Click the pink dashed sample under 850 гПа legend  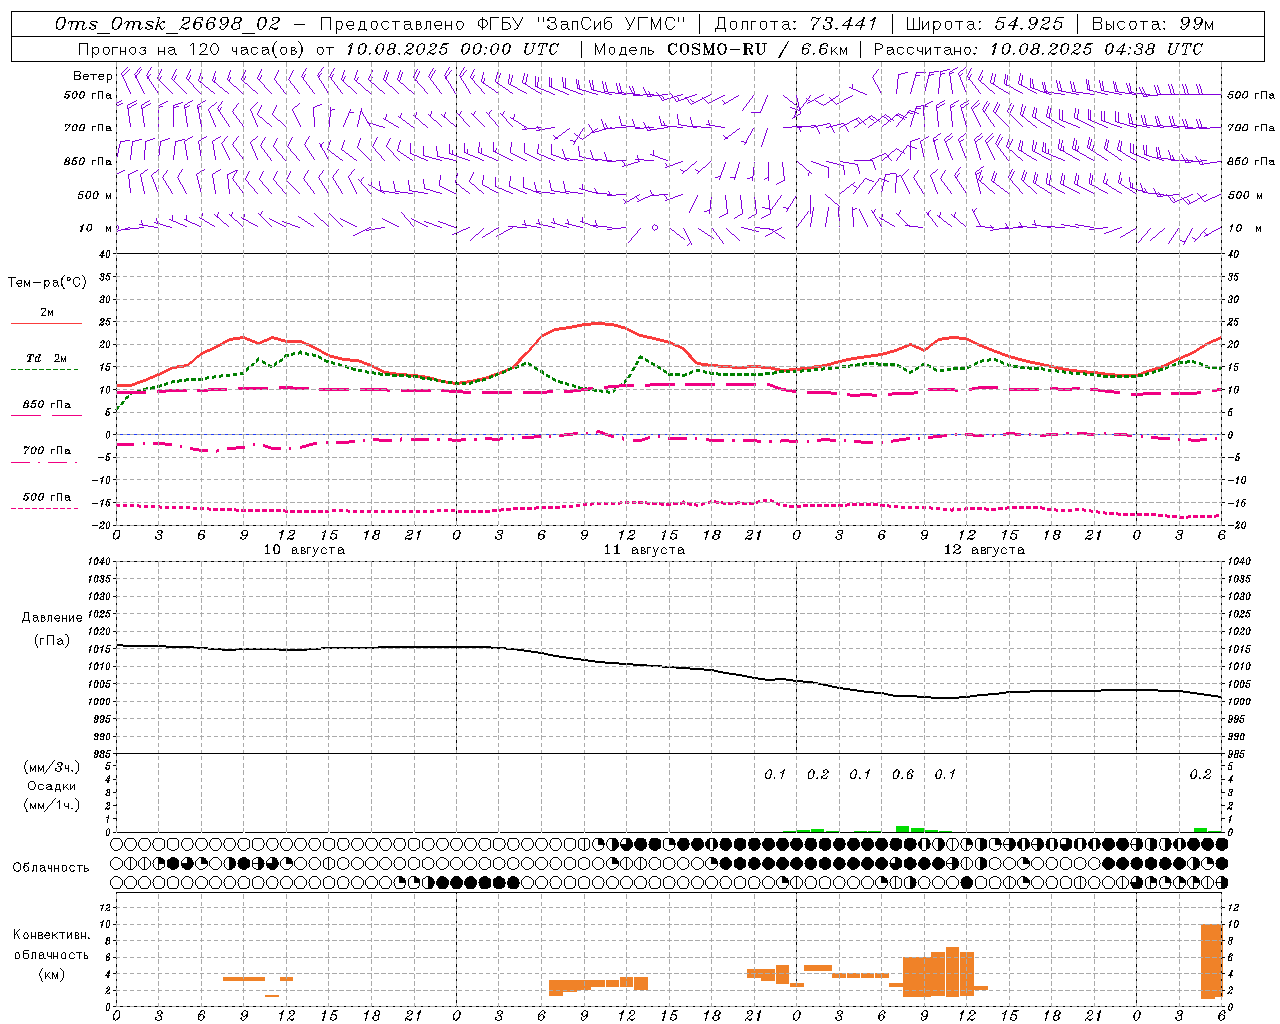(46, 415)
